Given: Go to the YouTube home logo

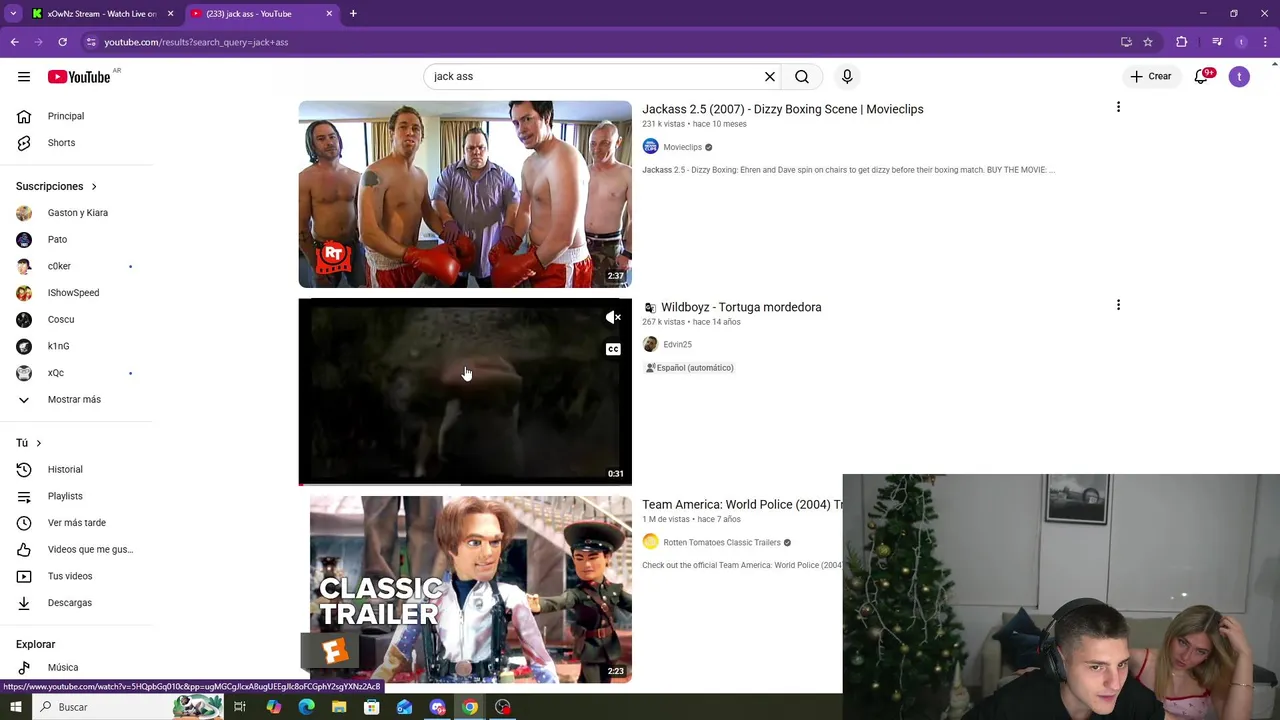Looking at the screenshot, I should coord(79,77).
